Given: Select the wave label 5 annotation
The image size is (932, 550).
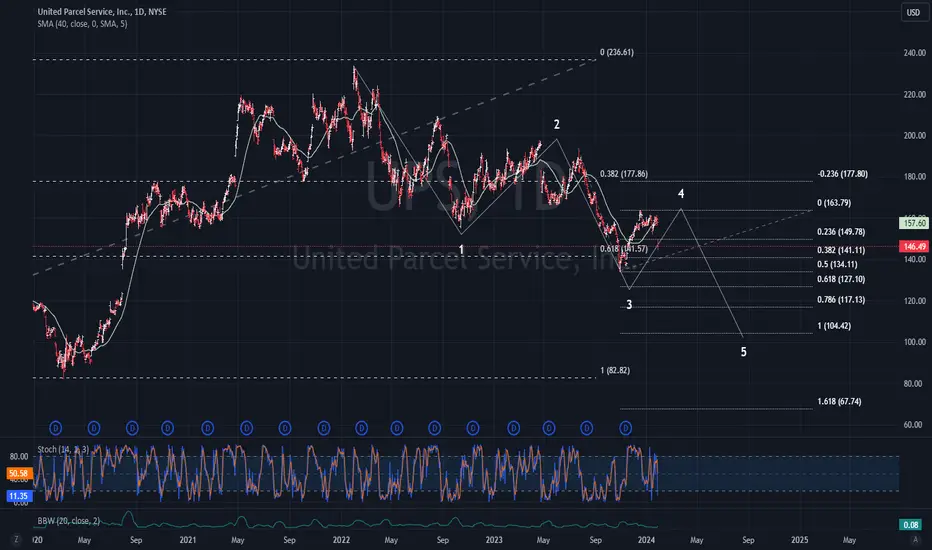Looking at the screenshot, I should click(x=743, y=352).
